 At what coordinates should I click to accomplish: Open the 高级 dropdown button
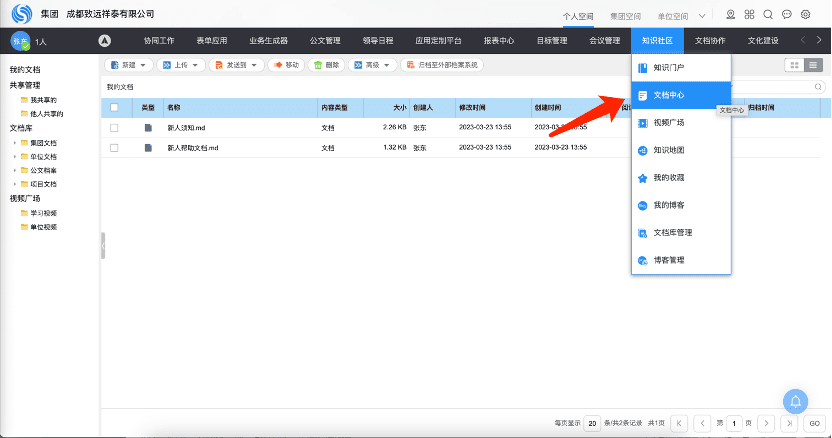(x=372, y=65)
